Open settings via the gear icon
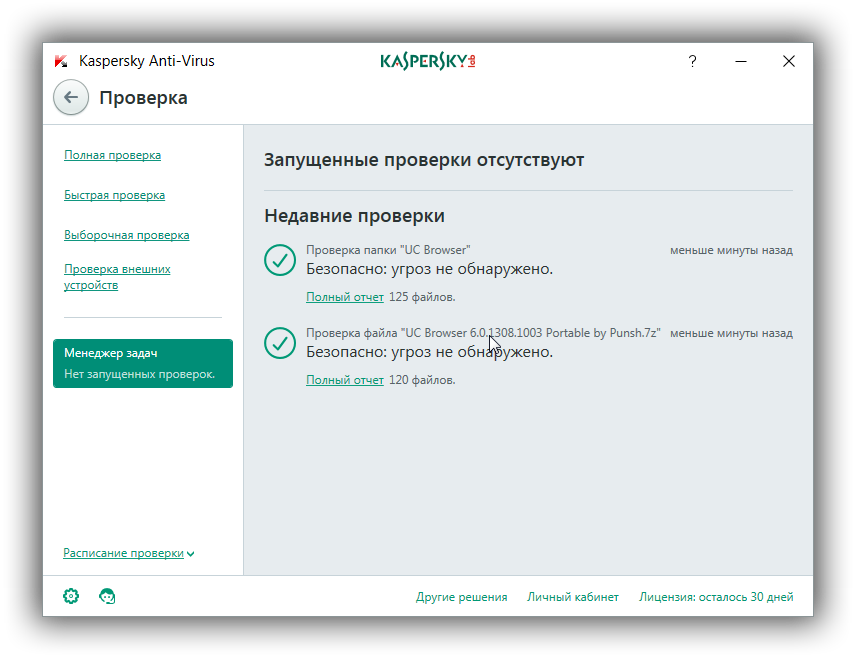This screenshot has width=856, height=659. click(71, 596)
